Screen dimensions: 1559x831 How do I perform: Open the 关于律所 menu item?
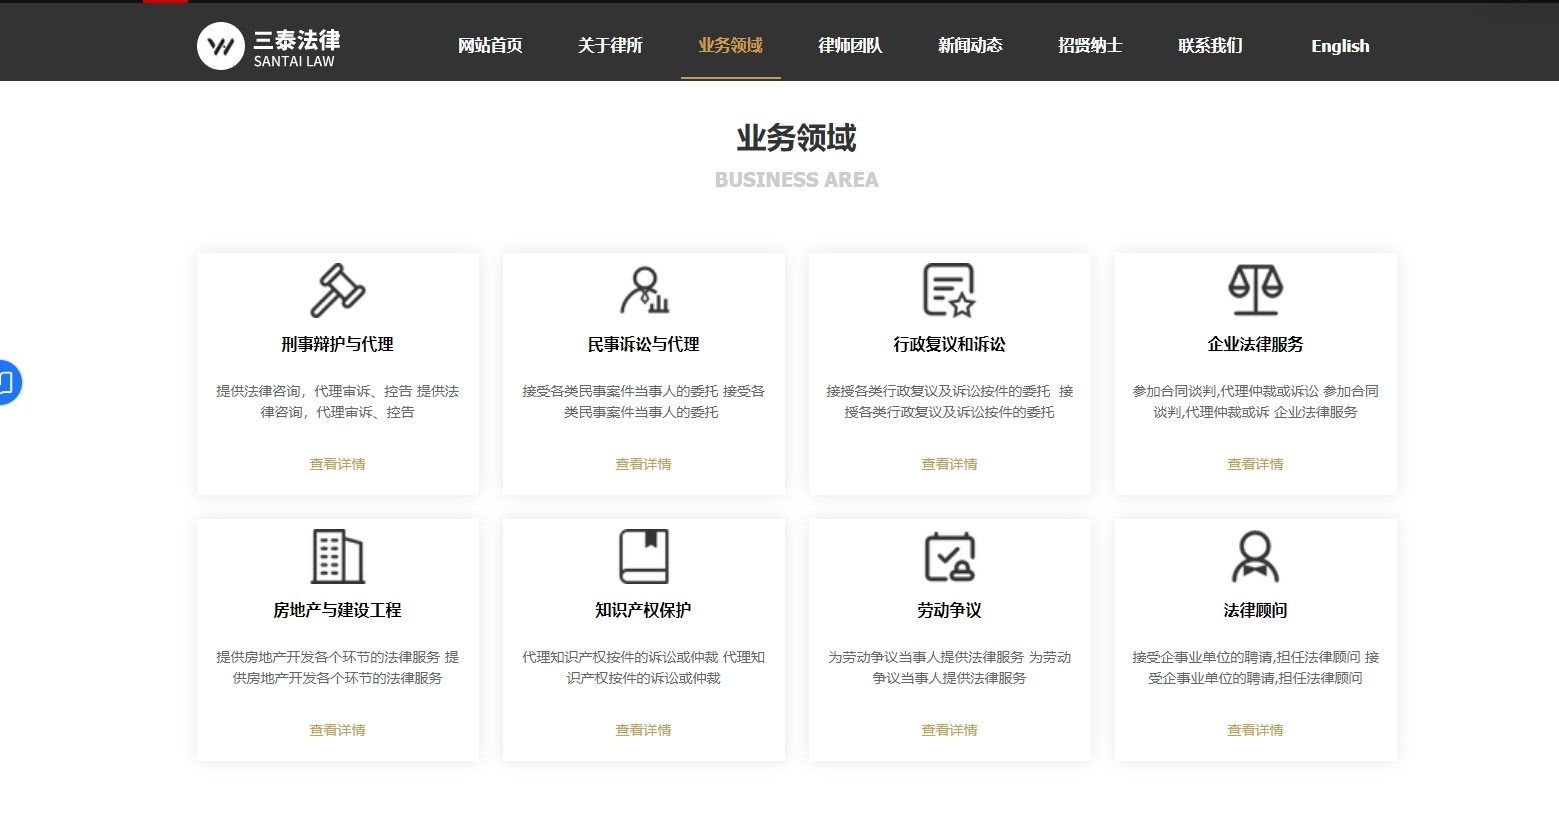click(x=610, y=46)
